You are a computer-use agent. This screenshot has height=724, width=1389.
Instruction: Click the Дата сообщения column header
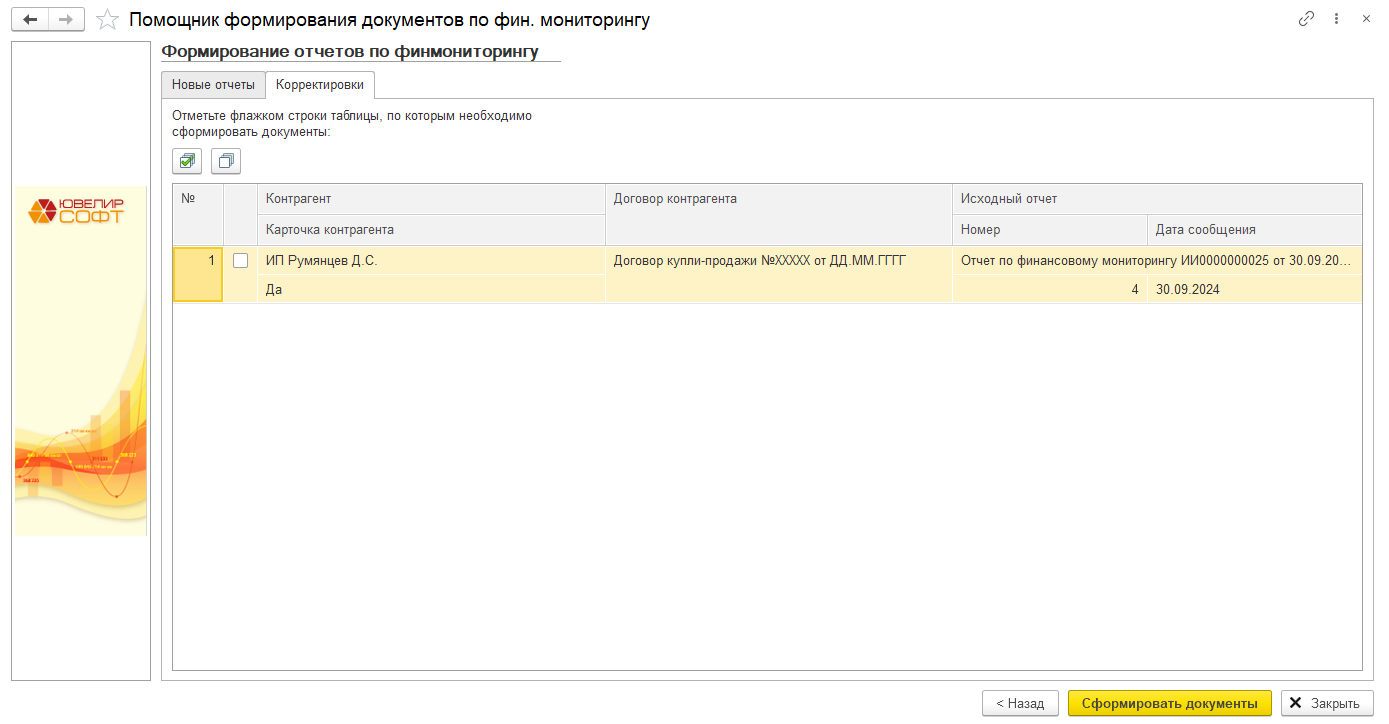tap(1255, 230)
